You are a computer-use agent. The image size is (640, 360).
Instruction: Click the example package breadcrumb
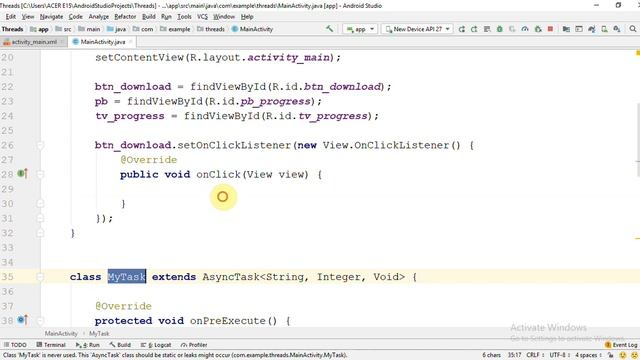[176, 29]
